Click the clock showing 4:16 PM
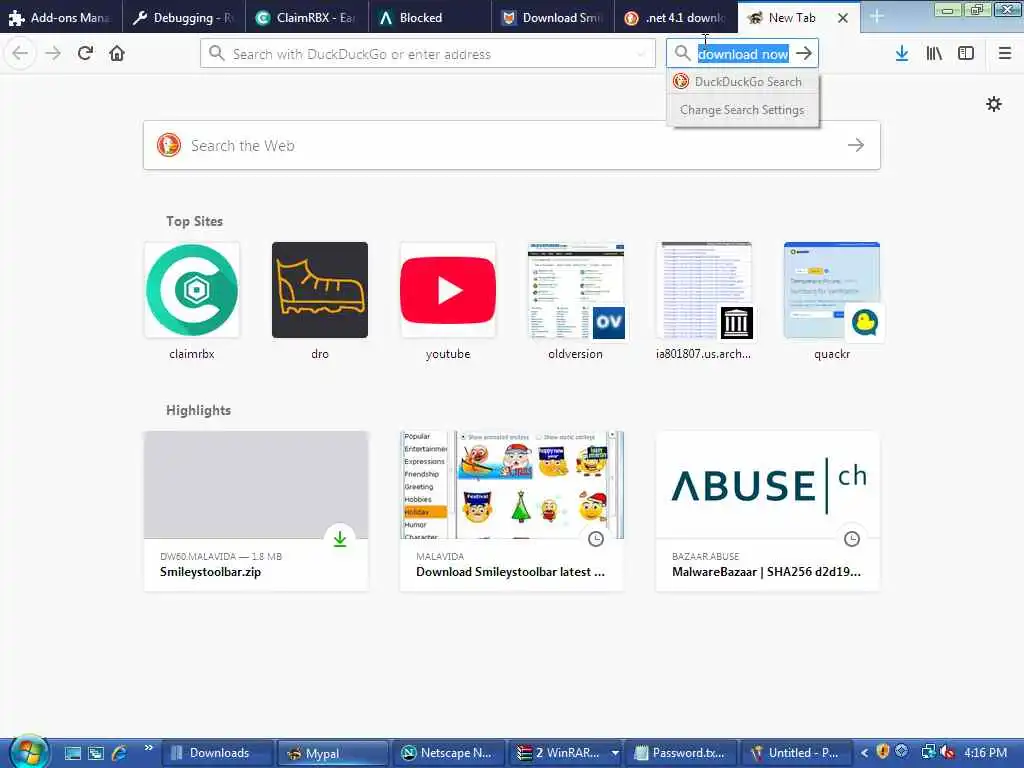 tap(985, 753)
